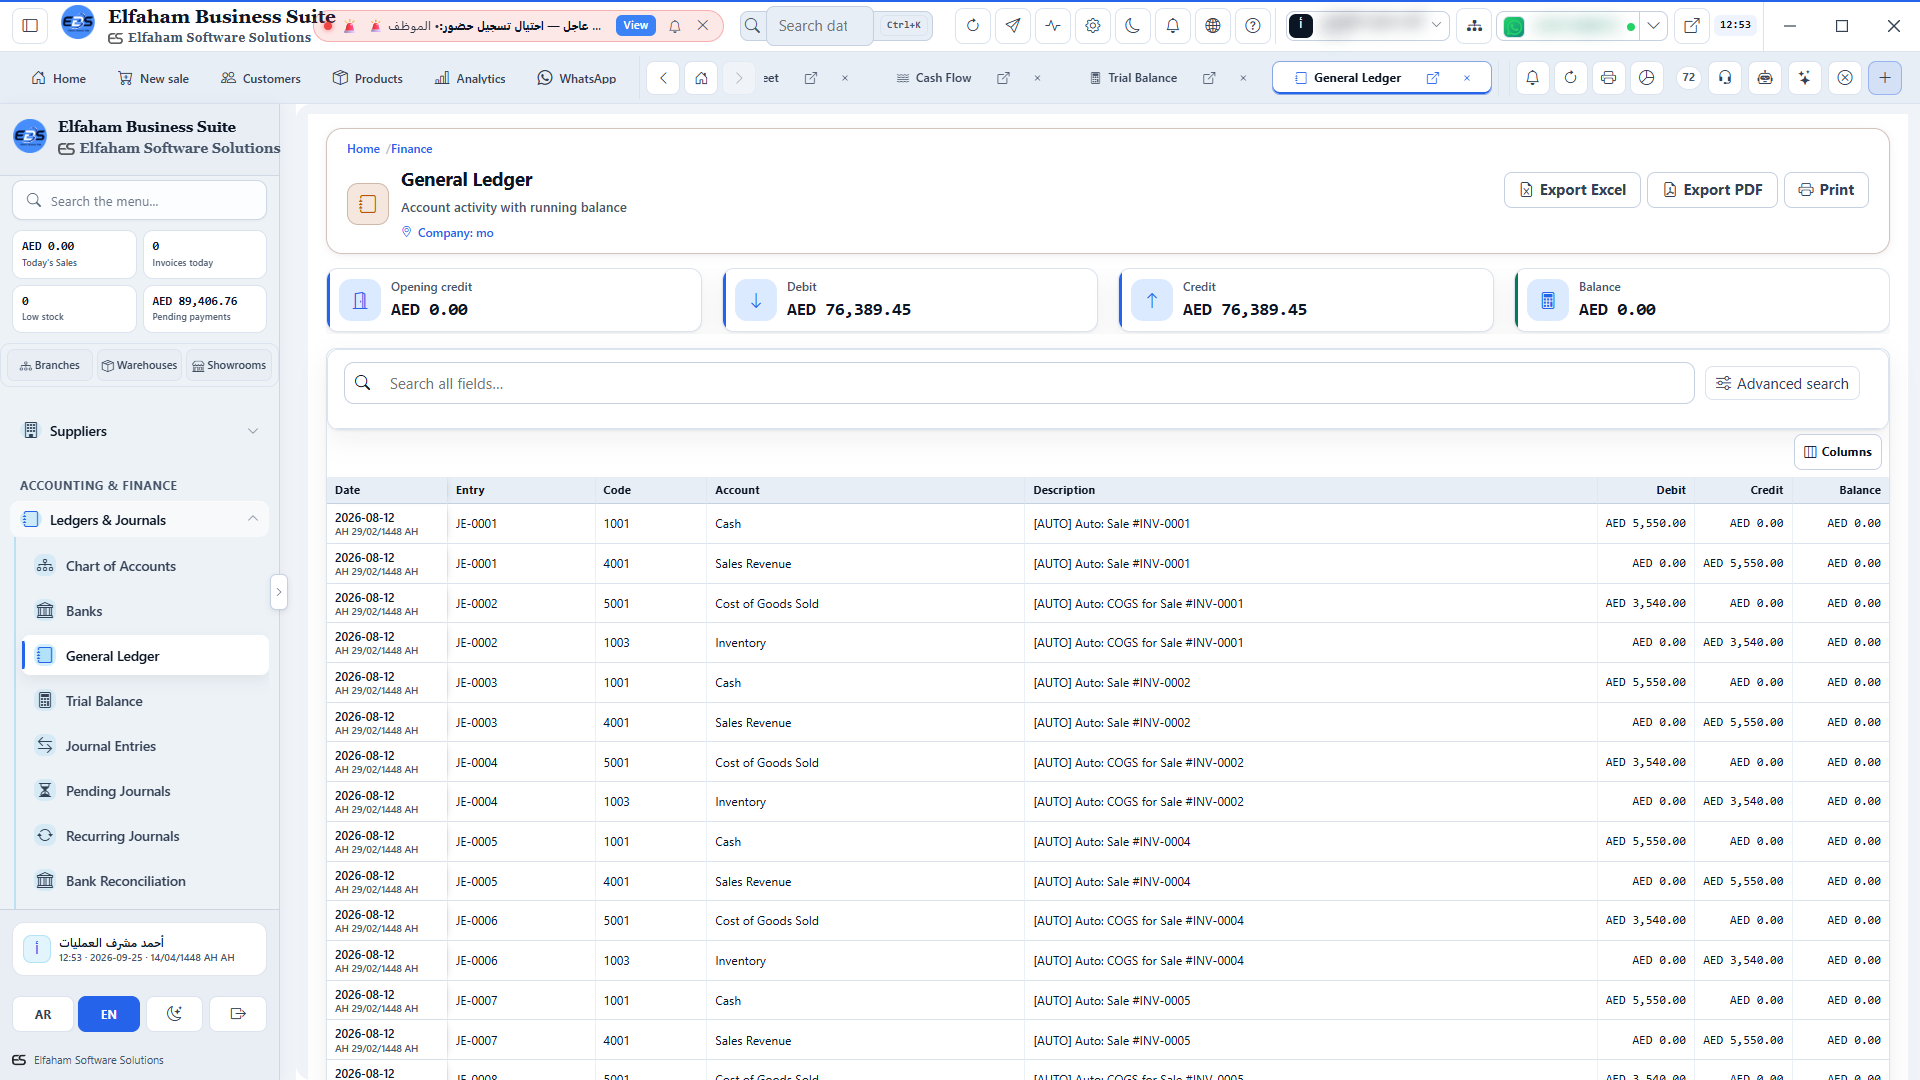Open the pie chart icon in tab bar

click(x=1646, y=78)
